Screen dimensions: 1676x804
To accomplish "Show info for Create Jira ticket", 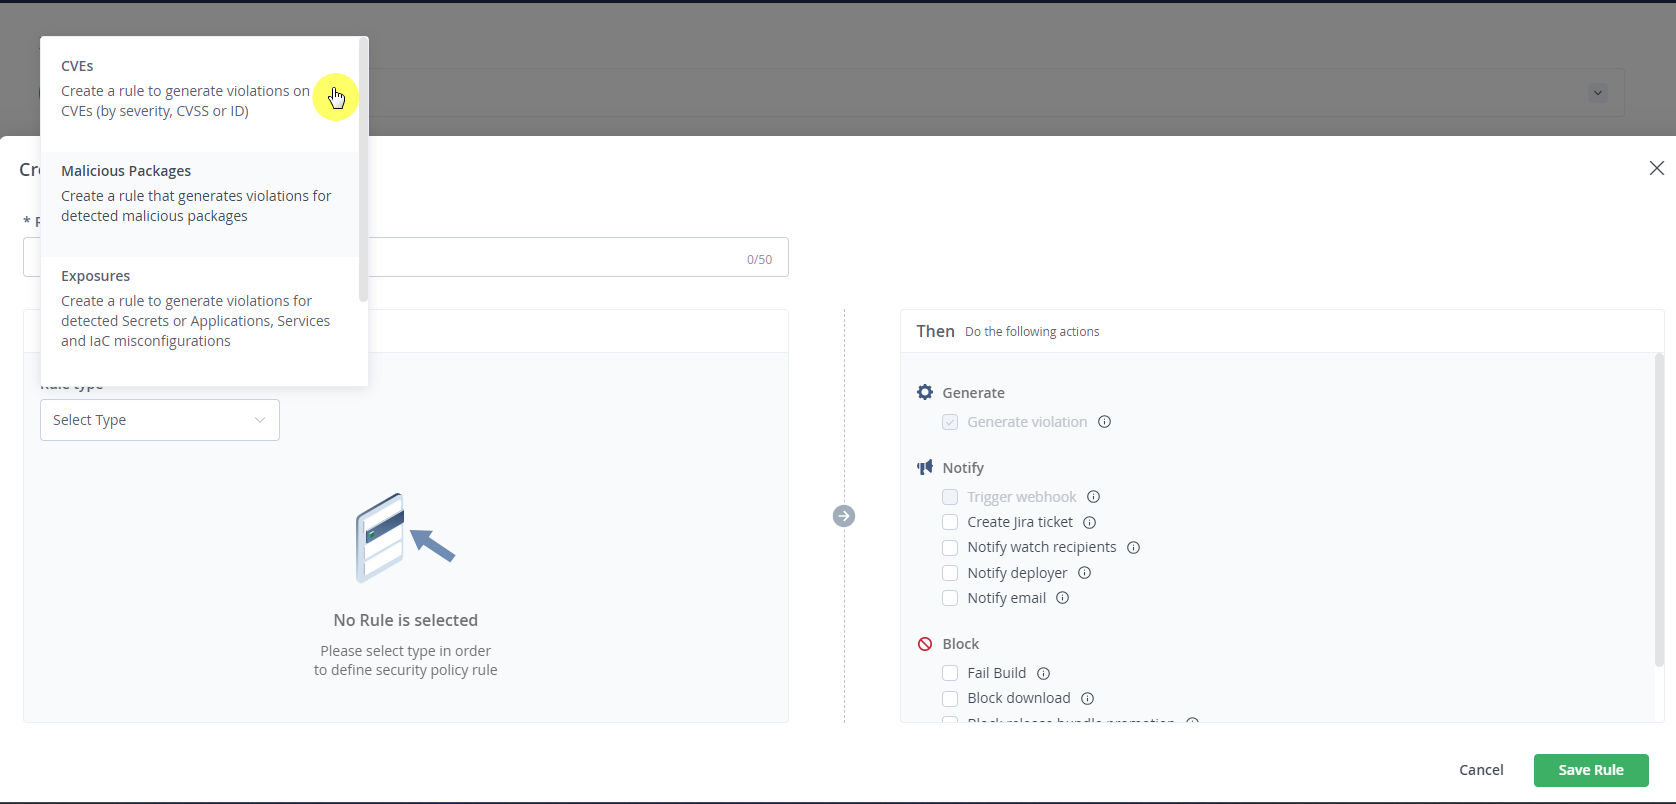I will click(x=1090, y=522).
